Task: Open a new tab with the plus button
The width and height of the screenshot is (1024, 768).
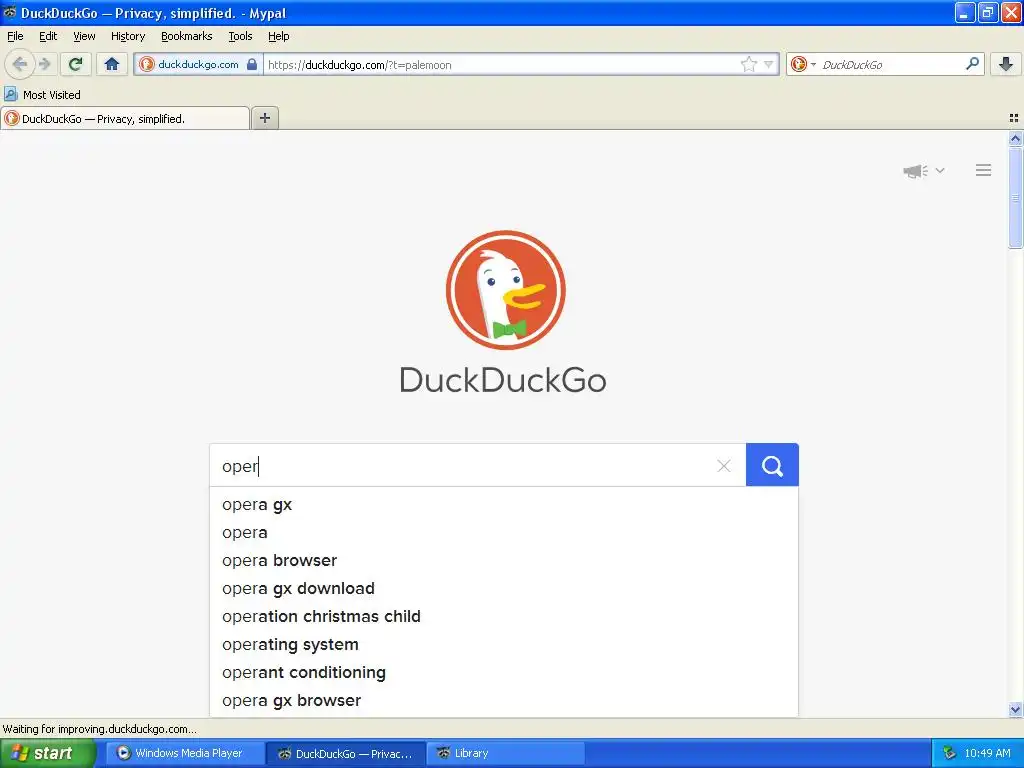Action: [264, 118]
